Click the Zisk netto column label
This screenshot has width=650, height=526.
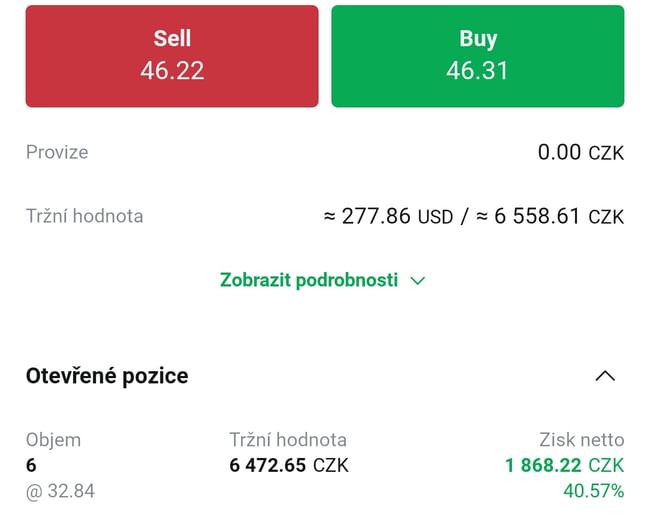(x=581, y=440)
